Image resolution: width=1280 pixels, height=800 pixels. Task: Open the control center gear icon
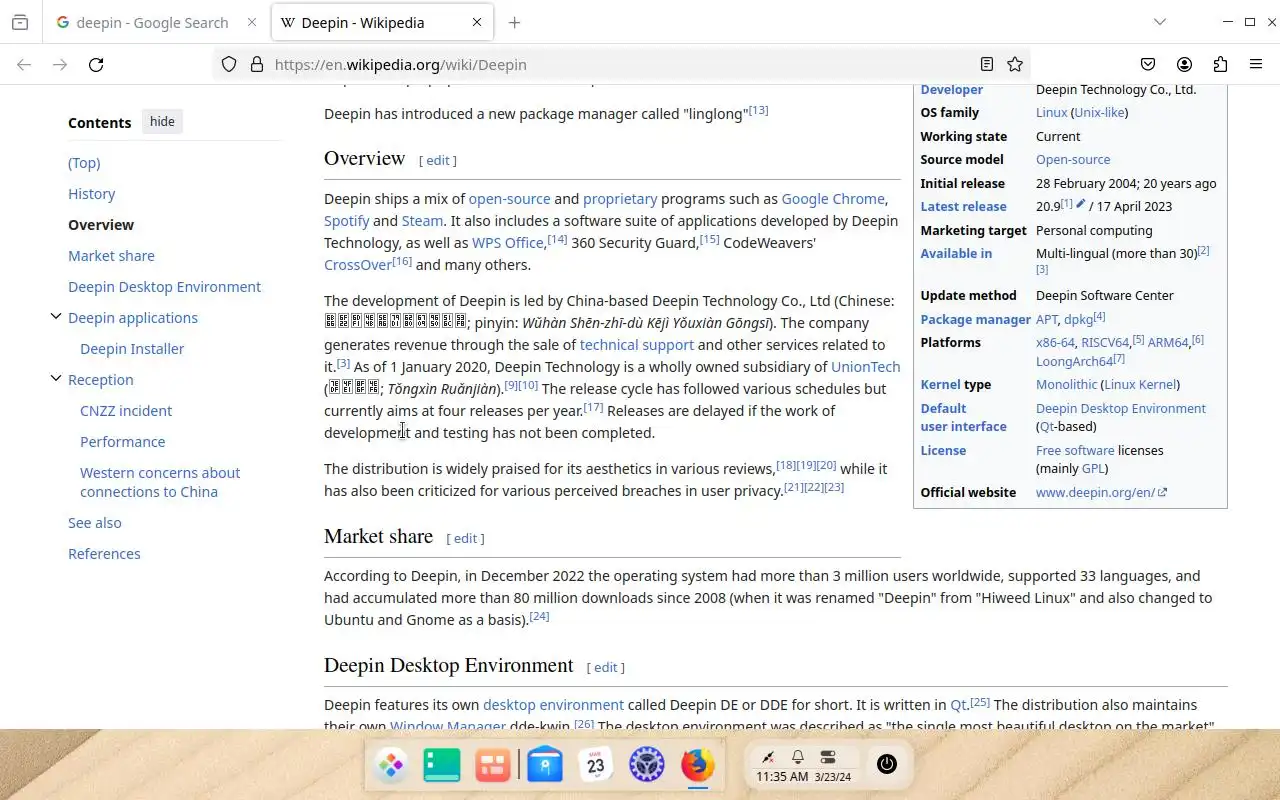(647, 766)
